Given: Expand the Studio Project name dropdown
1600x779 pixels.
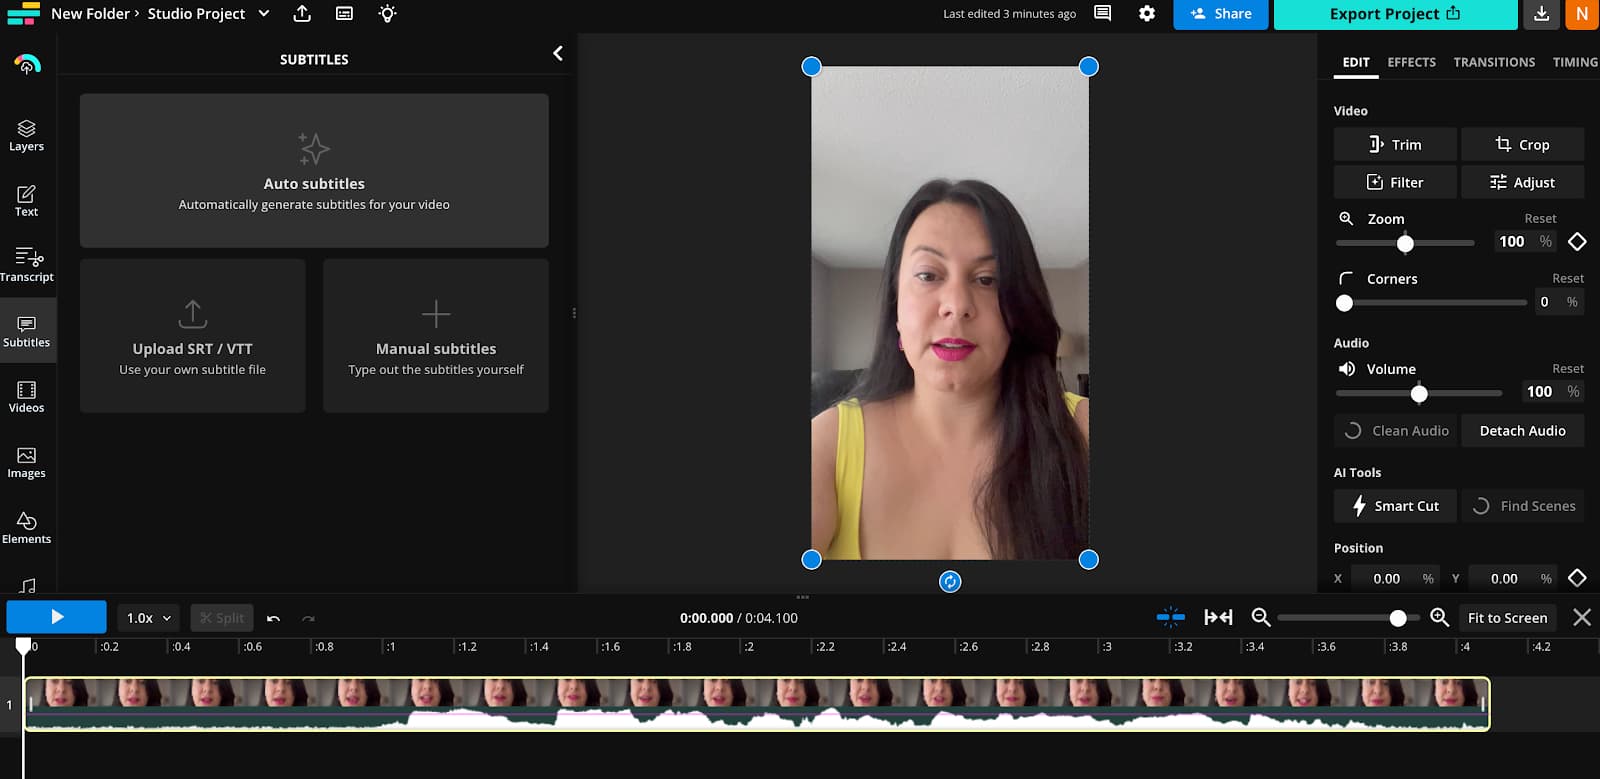Looking at the screenshot, I should pos(264,14).
